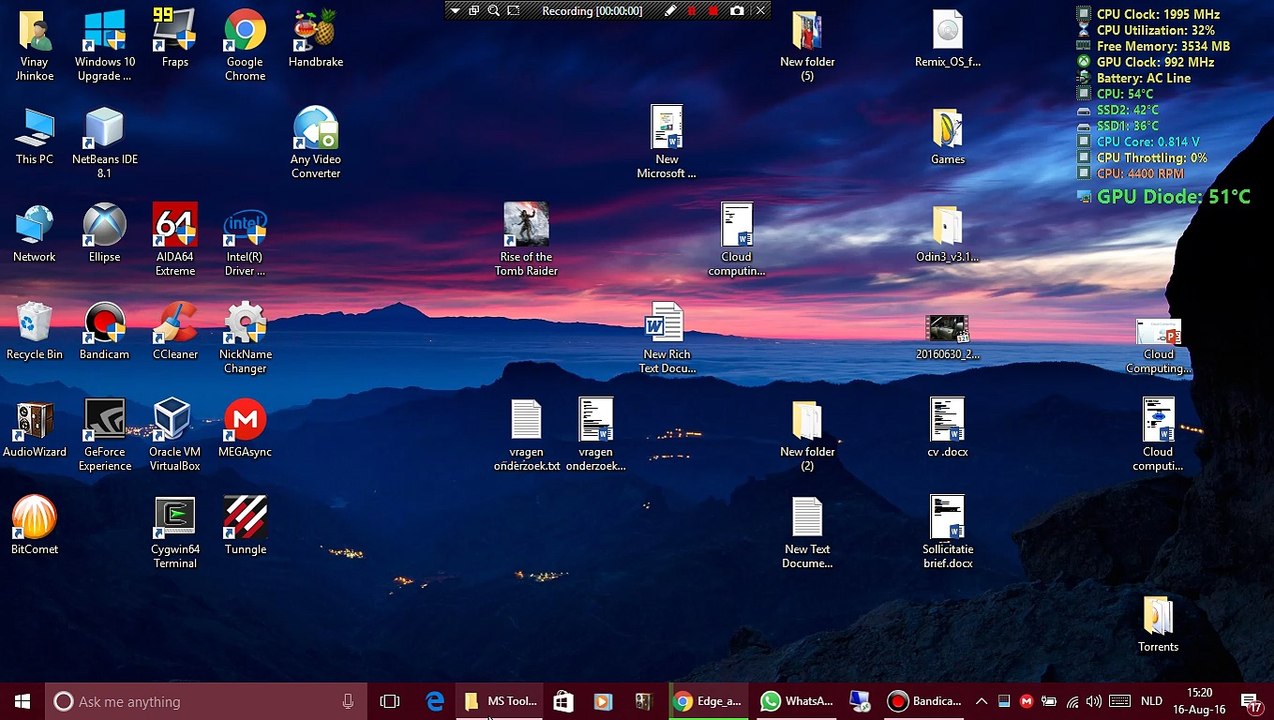
Task: Open the Vinay Jhinkoe user folder
Action: [34, 46]
